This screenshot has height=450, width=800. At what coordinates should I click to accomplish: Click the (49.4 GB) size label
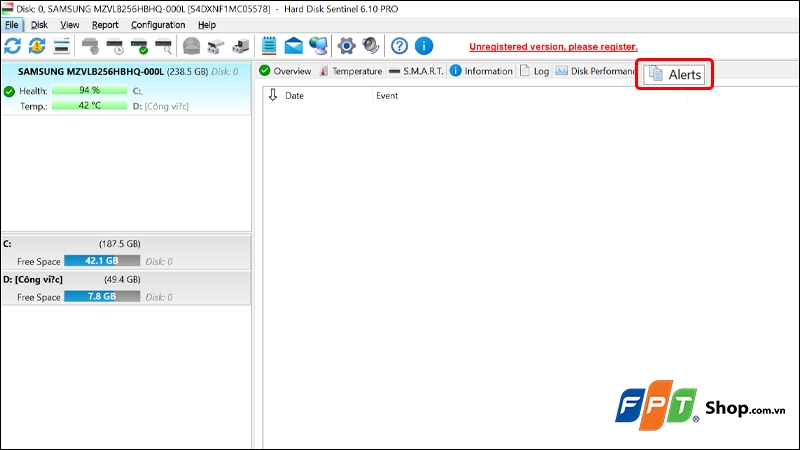(x=122, y=280)
